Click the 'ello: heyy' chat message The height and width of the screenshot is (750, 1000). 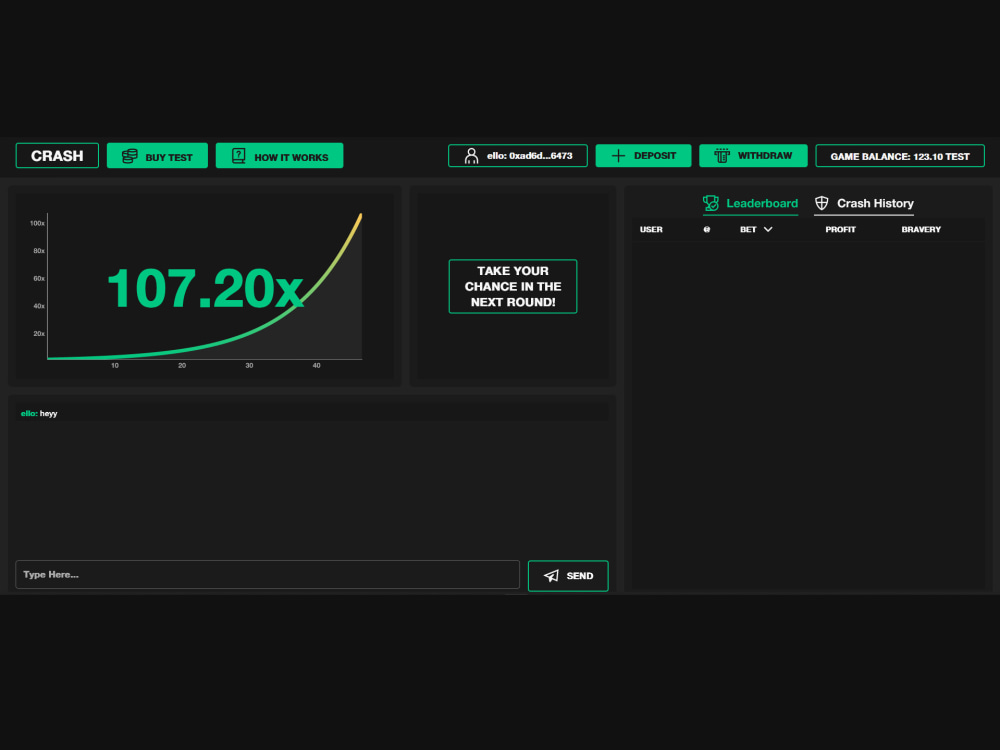tap(39, 413)
